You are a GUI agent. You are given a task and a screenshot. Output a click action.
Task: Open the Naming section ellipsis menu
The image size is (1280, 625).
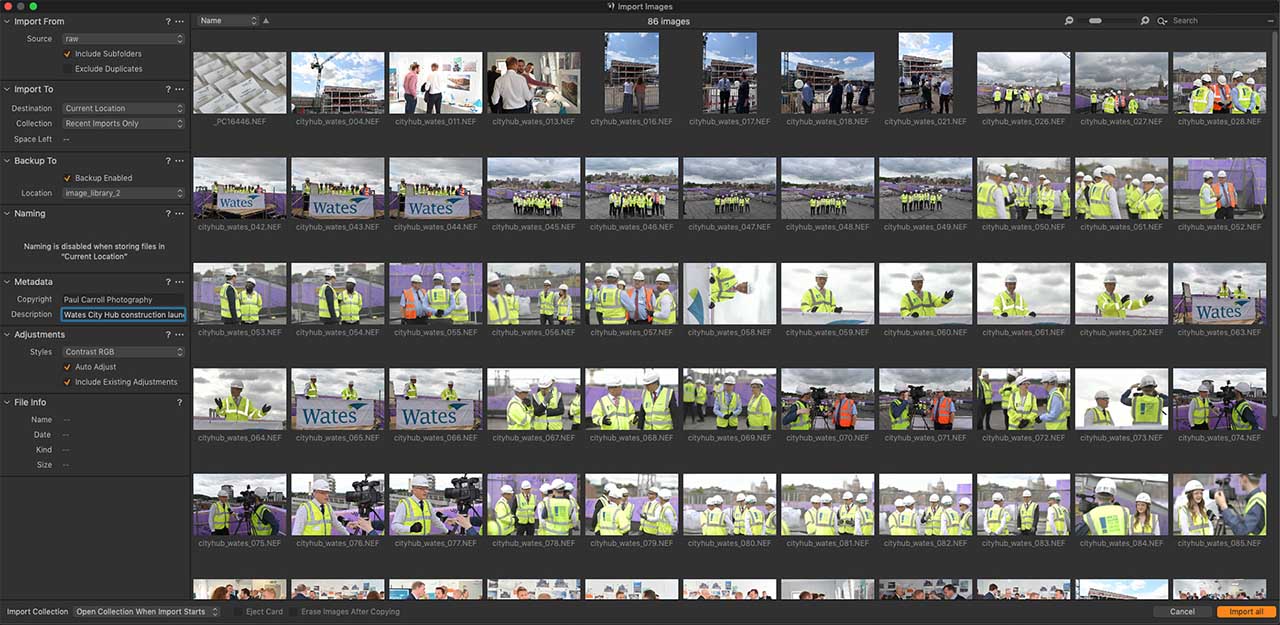pos(180,213)
